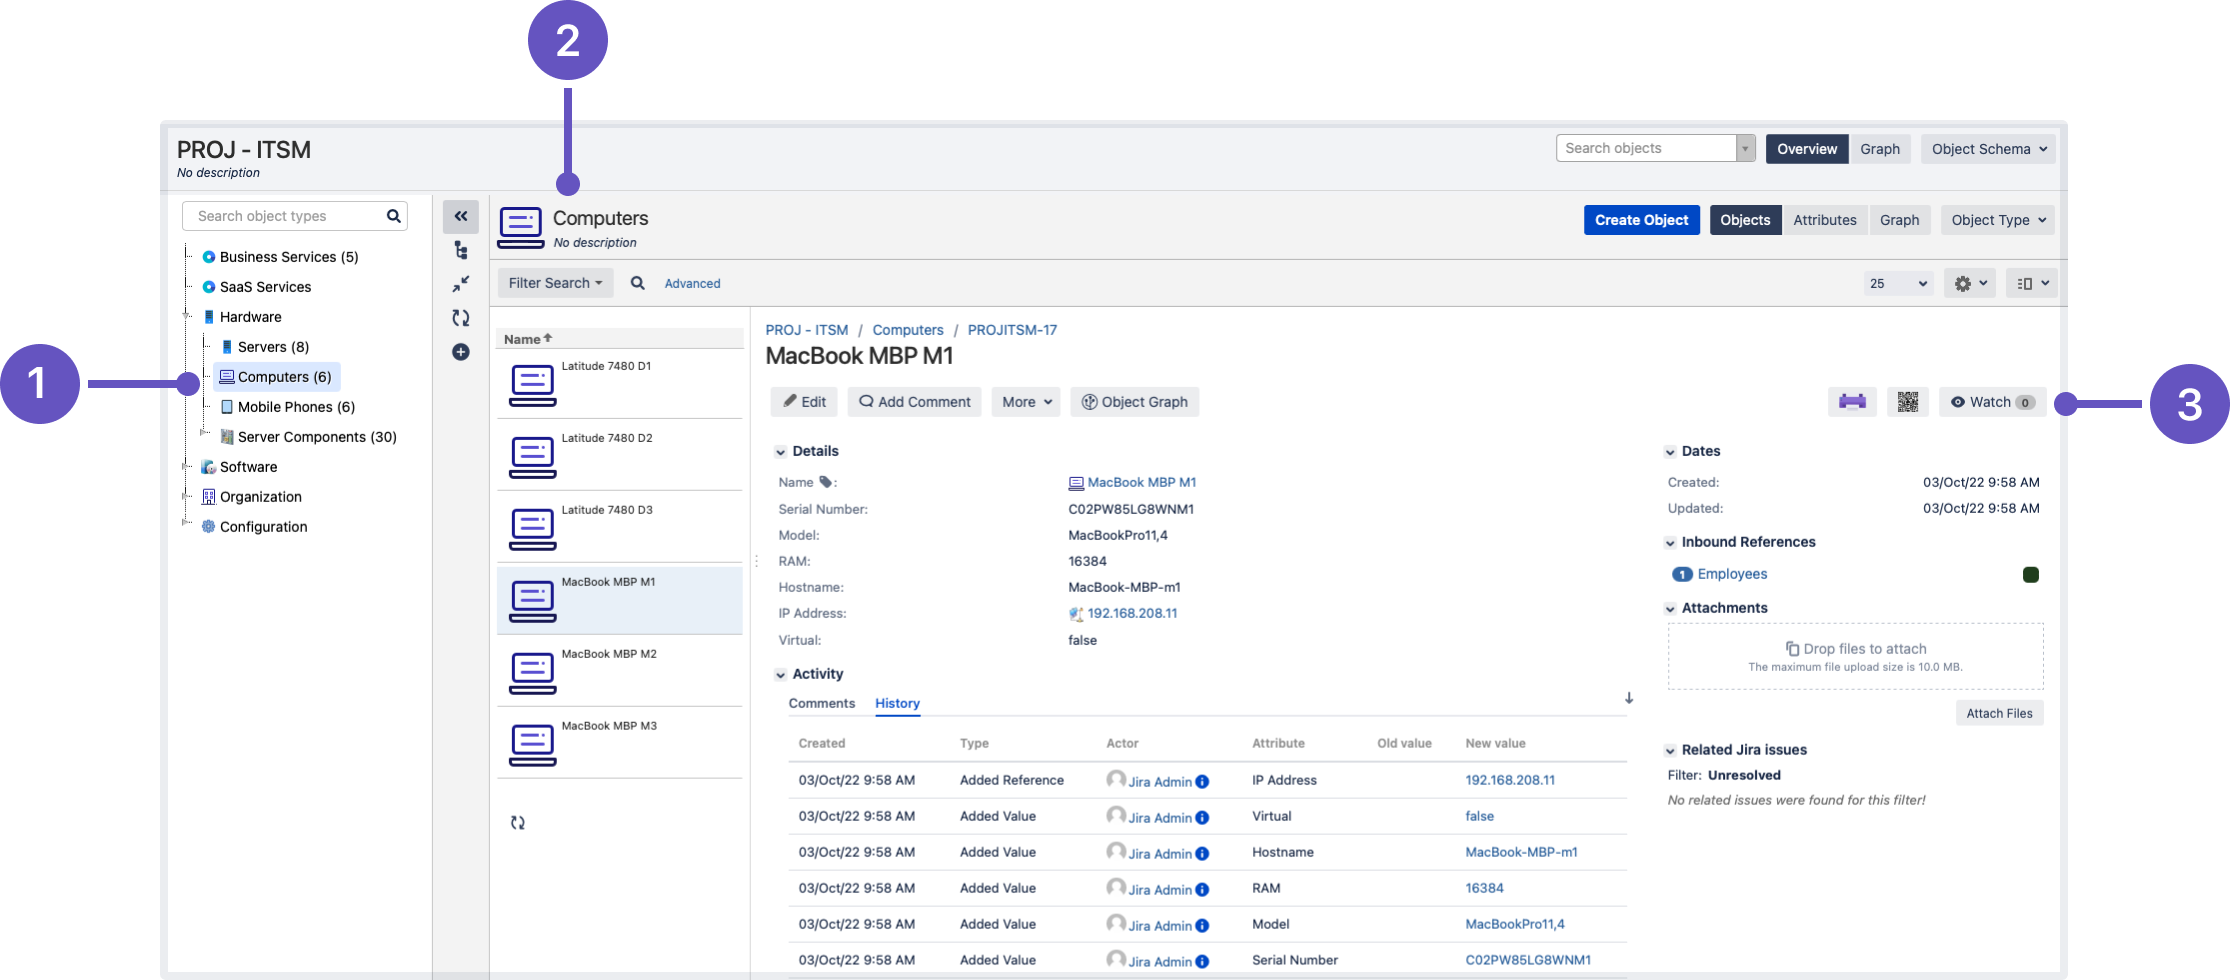This screenshot has width=2230, height=980.
Task: Click the Attach Files button
Action: [x=1999, y=713]
